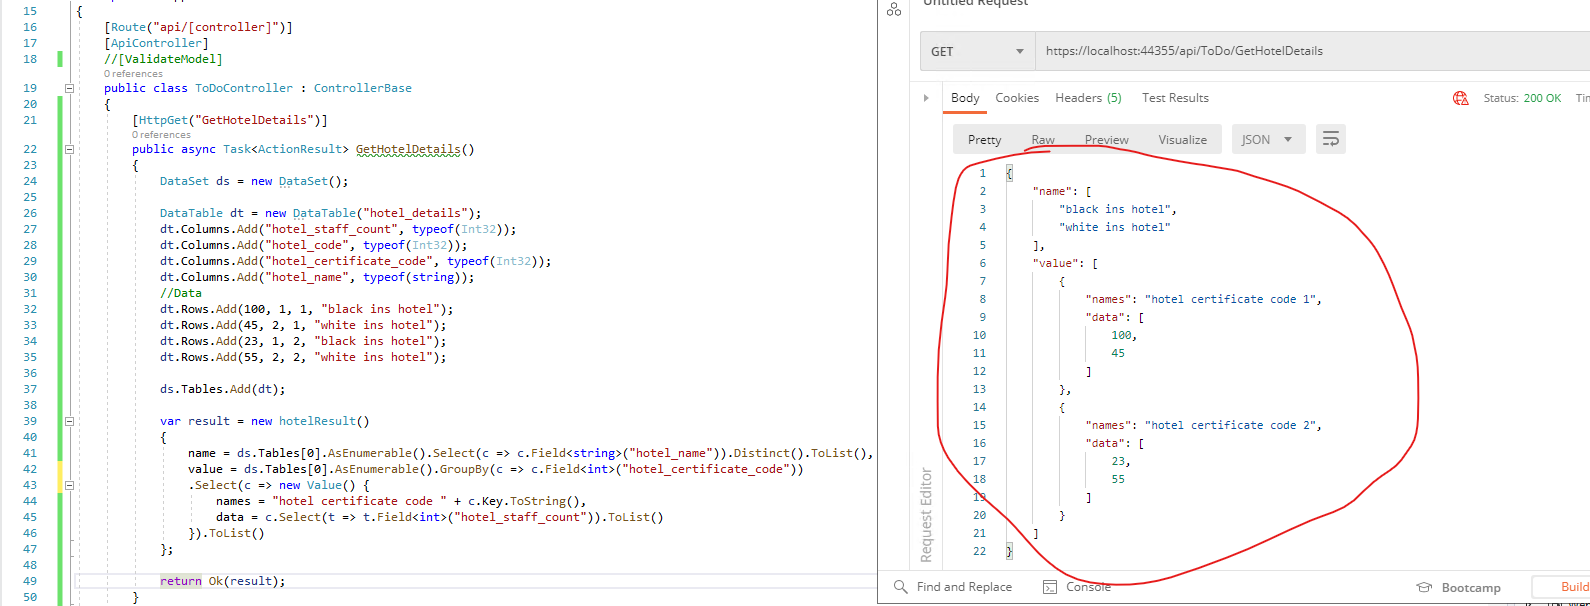Click the red globe network warning icon

tap(1461, 98)
